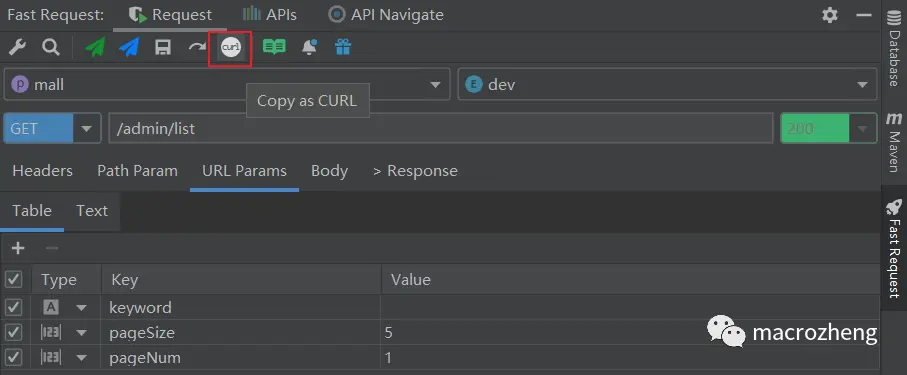Click the keyword key cell

point(241,307)
